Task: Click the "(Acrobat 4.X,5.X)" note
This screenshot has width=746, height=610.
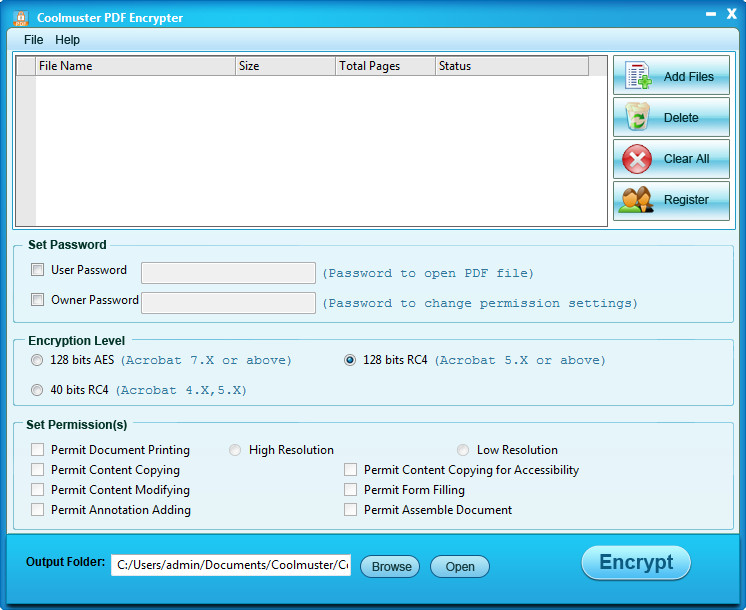Action: click(181, 390)
